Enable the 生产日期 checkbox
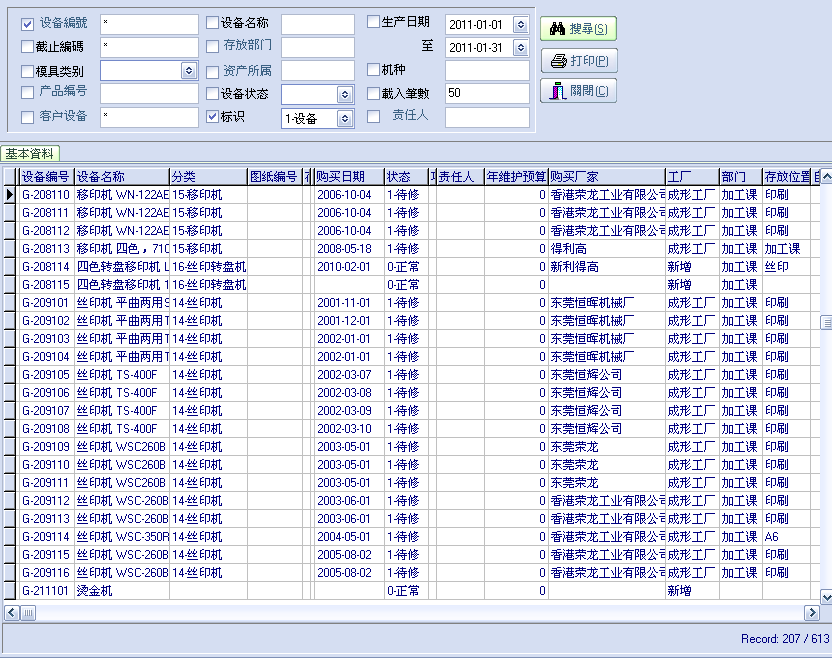Screen dimensions: 832x658 373,22
